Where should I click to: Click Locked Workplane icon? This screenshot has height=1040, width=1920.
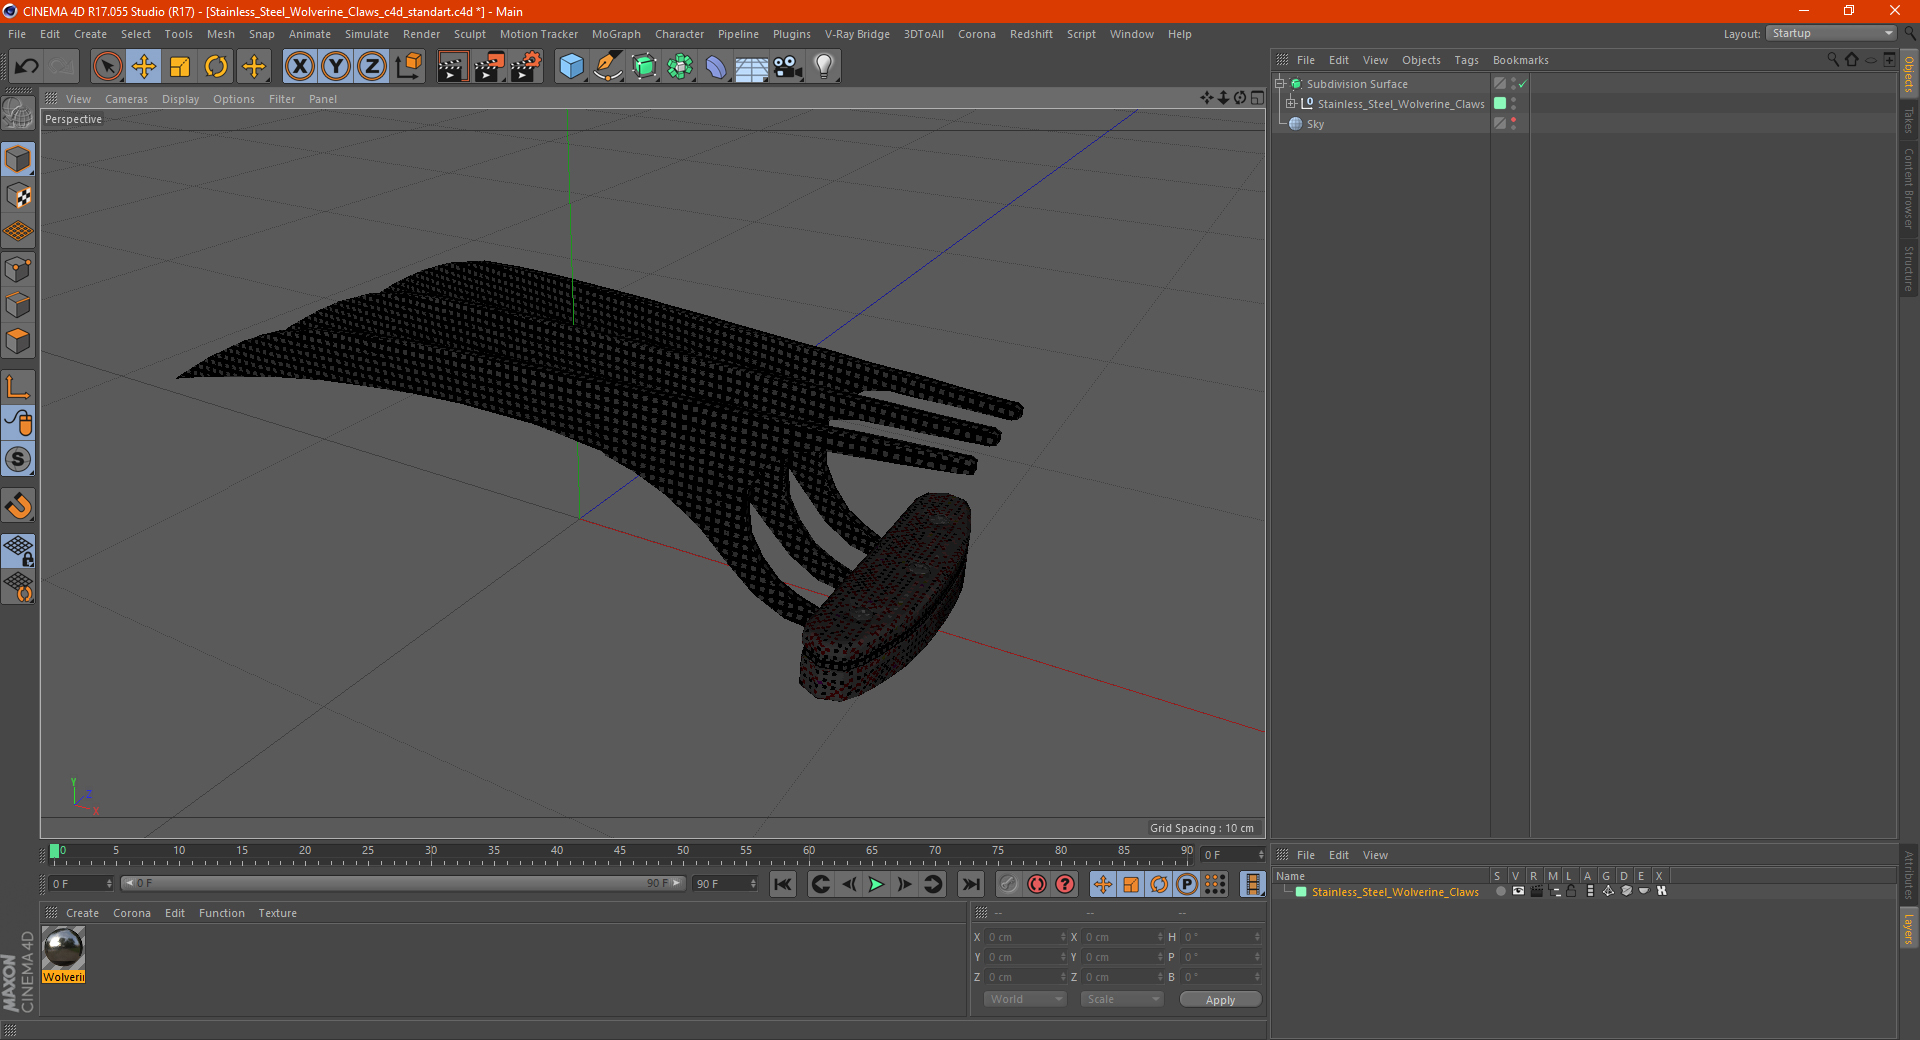18,550
